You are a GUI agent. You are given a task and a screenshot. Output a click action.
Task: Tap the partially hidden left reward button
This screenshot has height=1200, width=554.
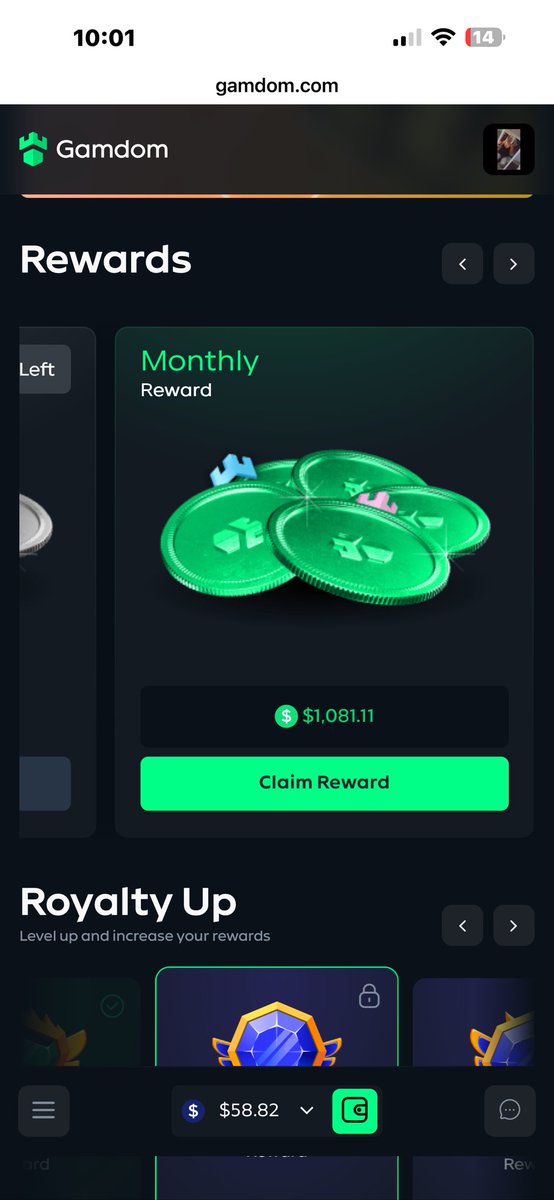coord(45,783)
